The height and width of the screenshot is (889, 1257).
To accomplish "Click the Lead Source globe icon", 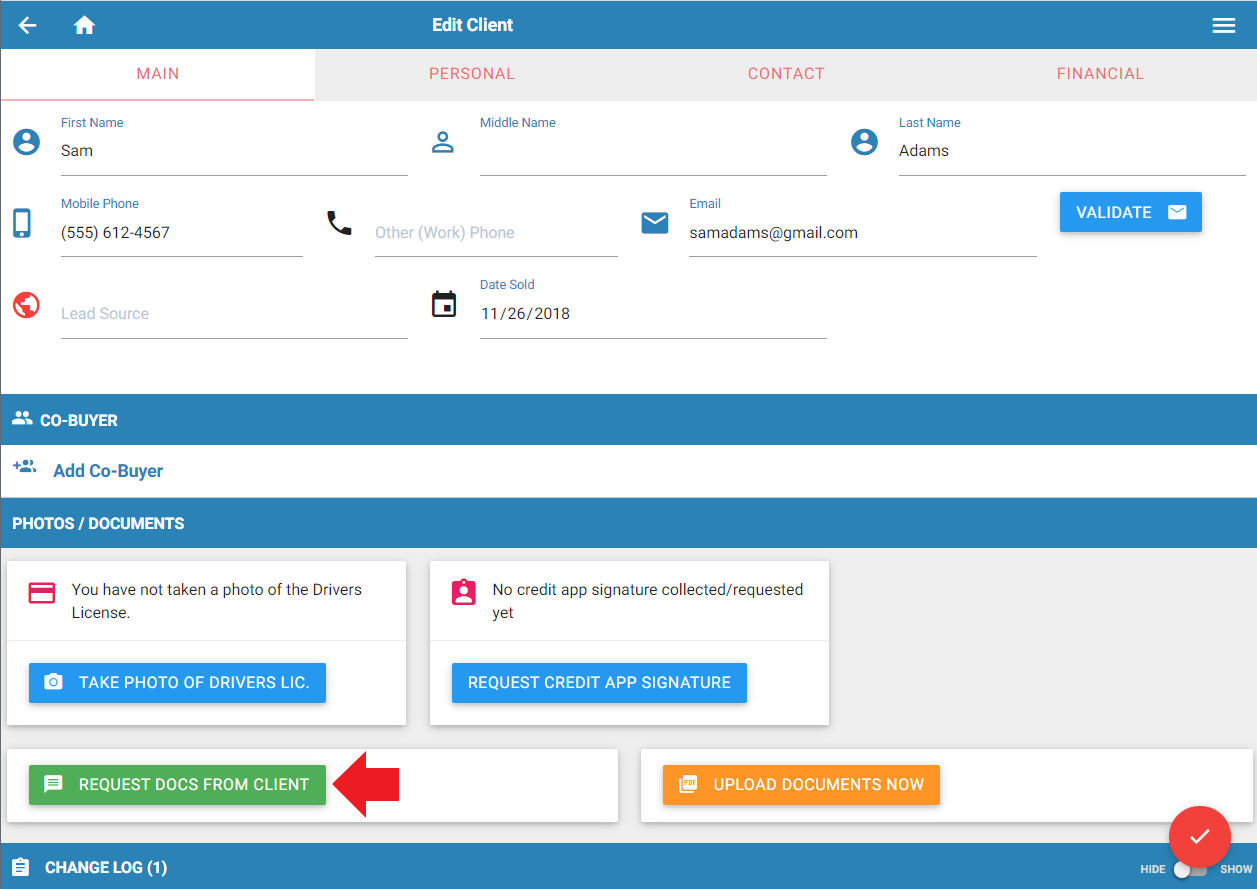I will pyautogui.click(x=27, y=304).
